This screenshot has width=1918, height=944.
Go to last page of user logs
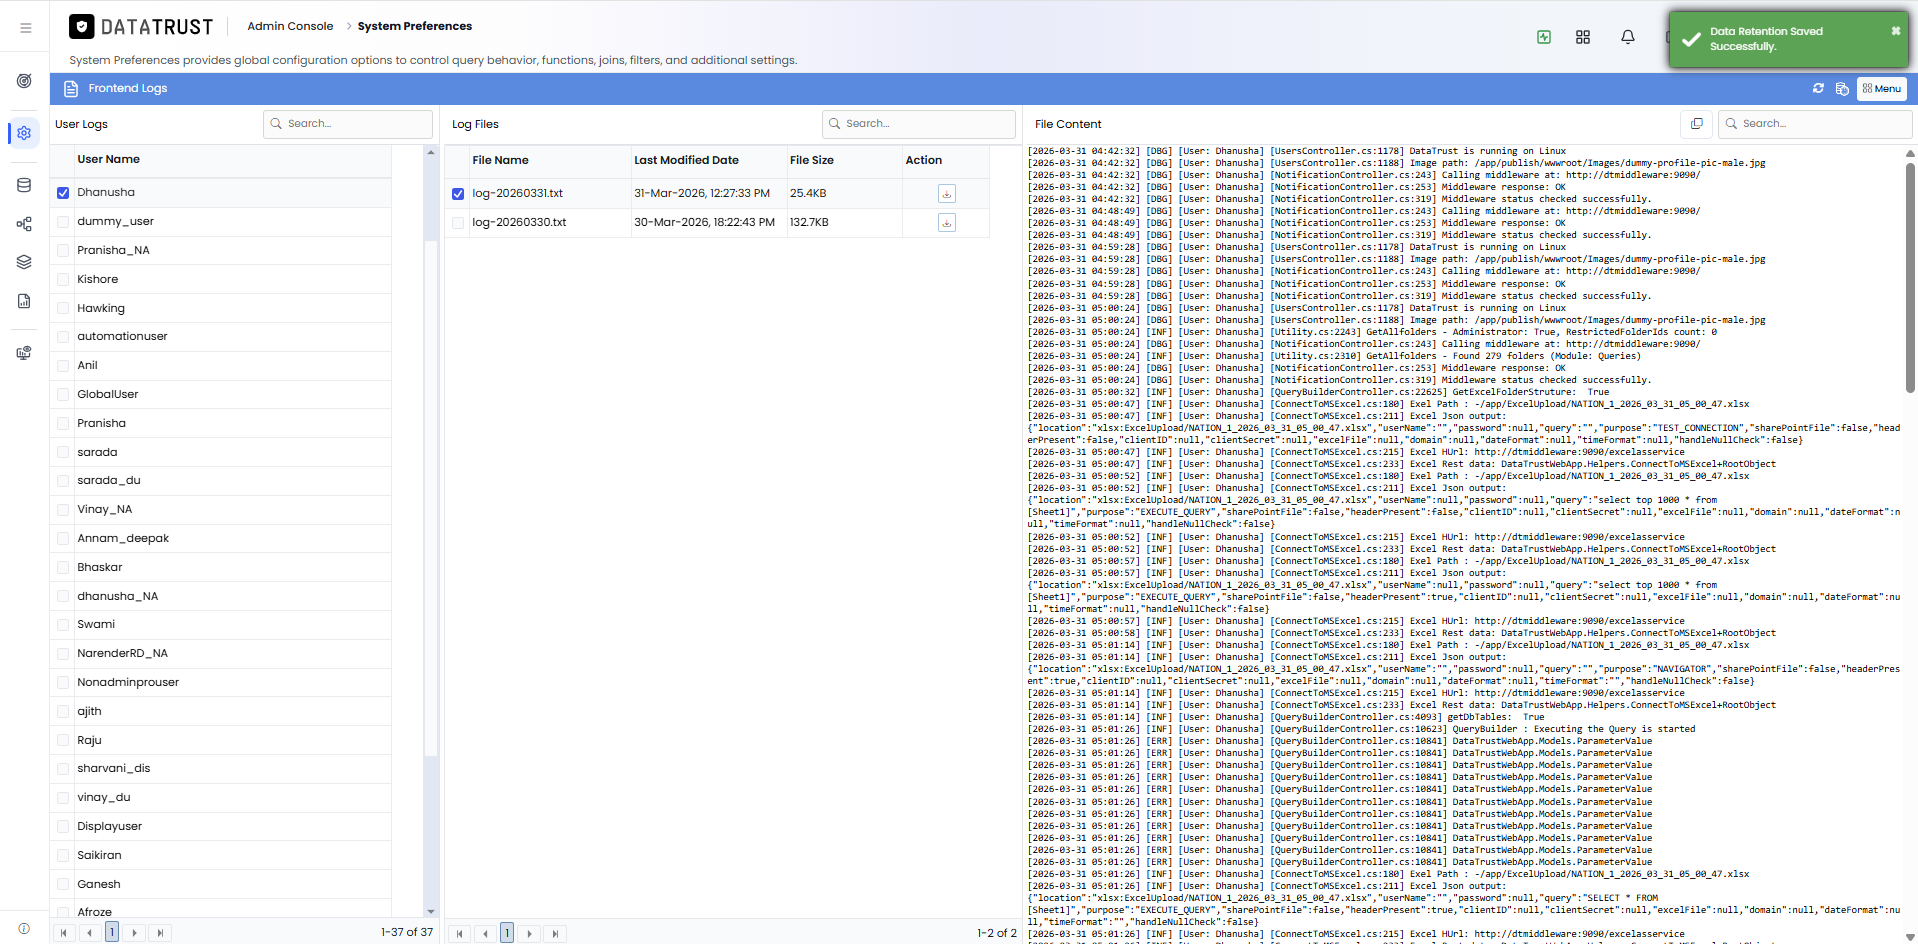coord(160,933)
